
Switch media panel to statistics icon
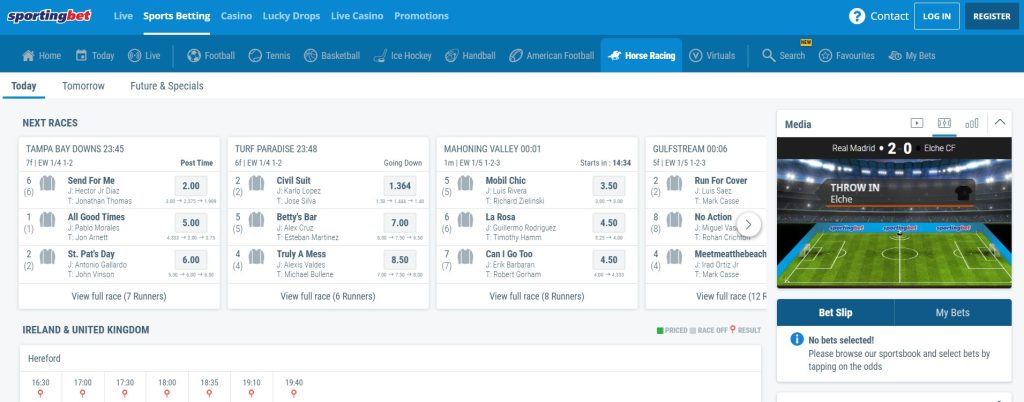point(972,123)
